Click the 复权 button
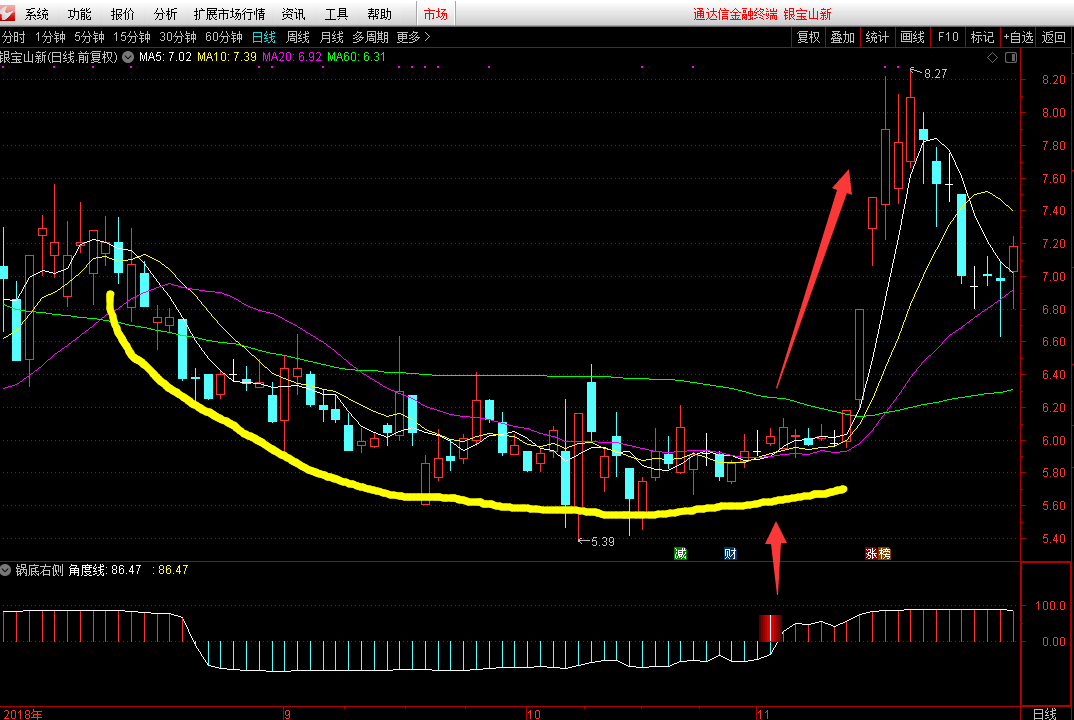The height and width of the screenshot is (720, 1074). [x=808, y=37]
